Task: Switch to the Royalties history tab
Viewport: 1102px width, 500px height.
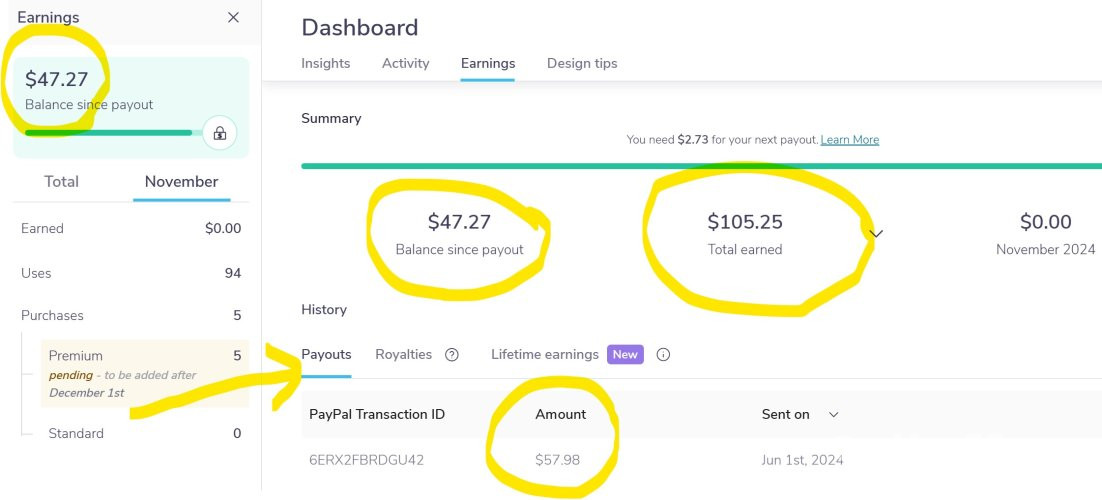Action: click(x=403, y=354)
